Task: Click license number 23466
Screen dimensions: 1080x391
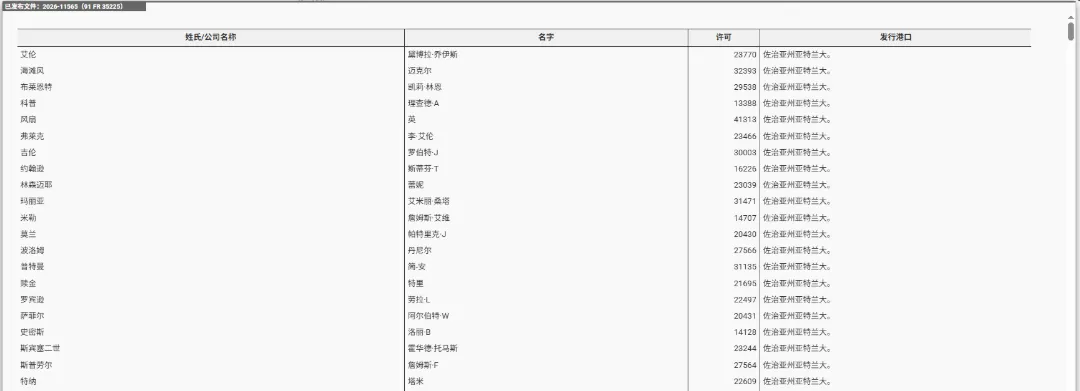Action: (x=745, y=136)
